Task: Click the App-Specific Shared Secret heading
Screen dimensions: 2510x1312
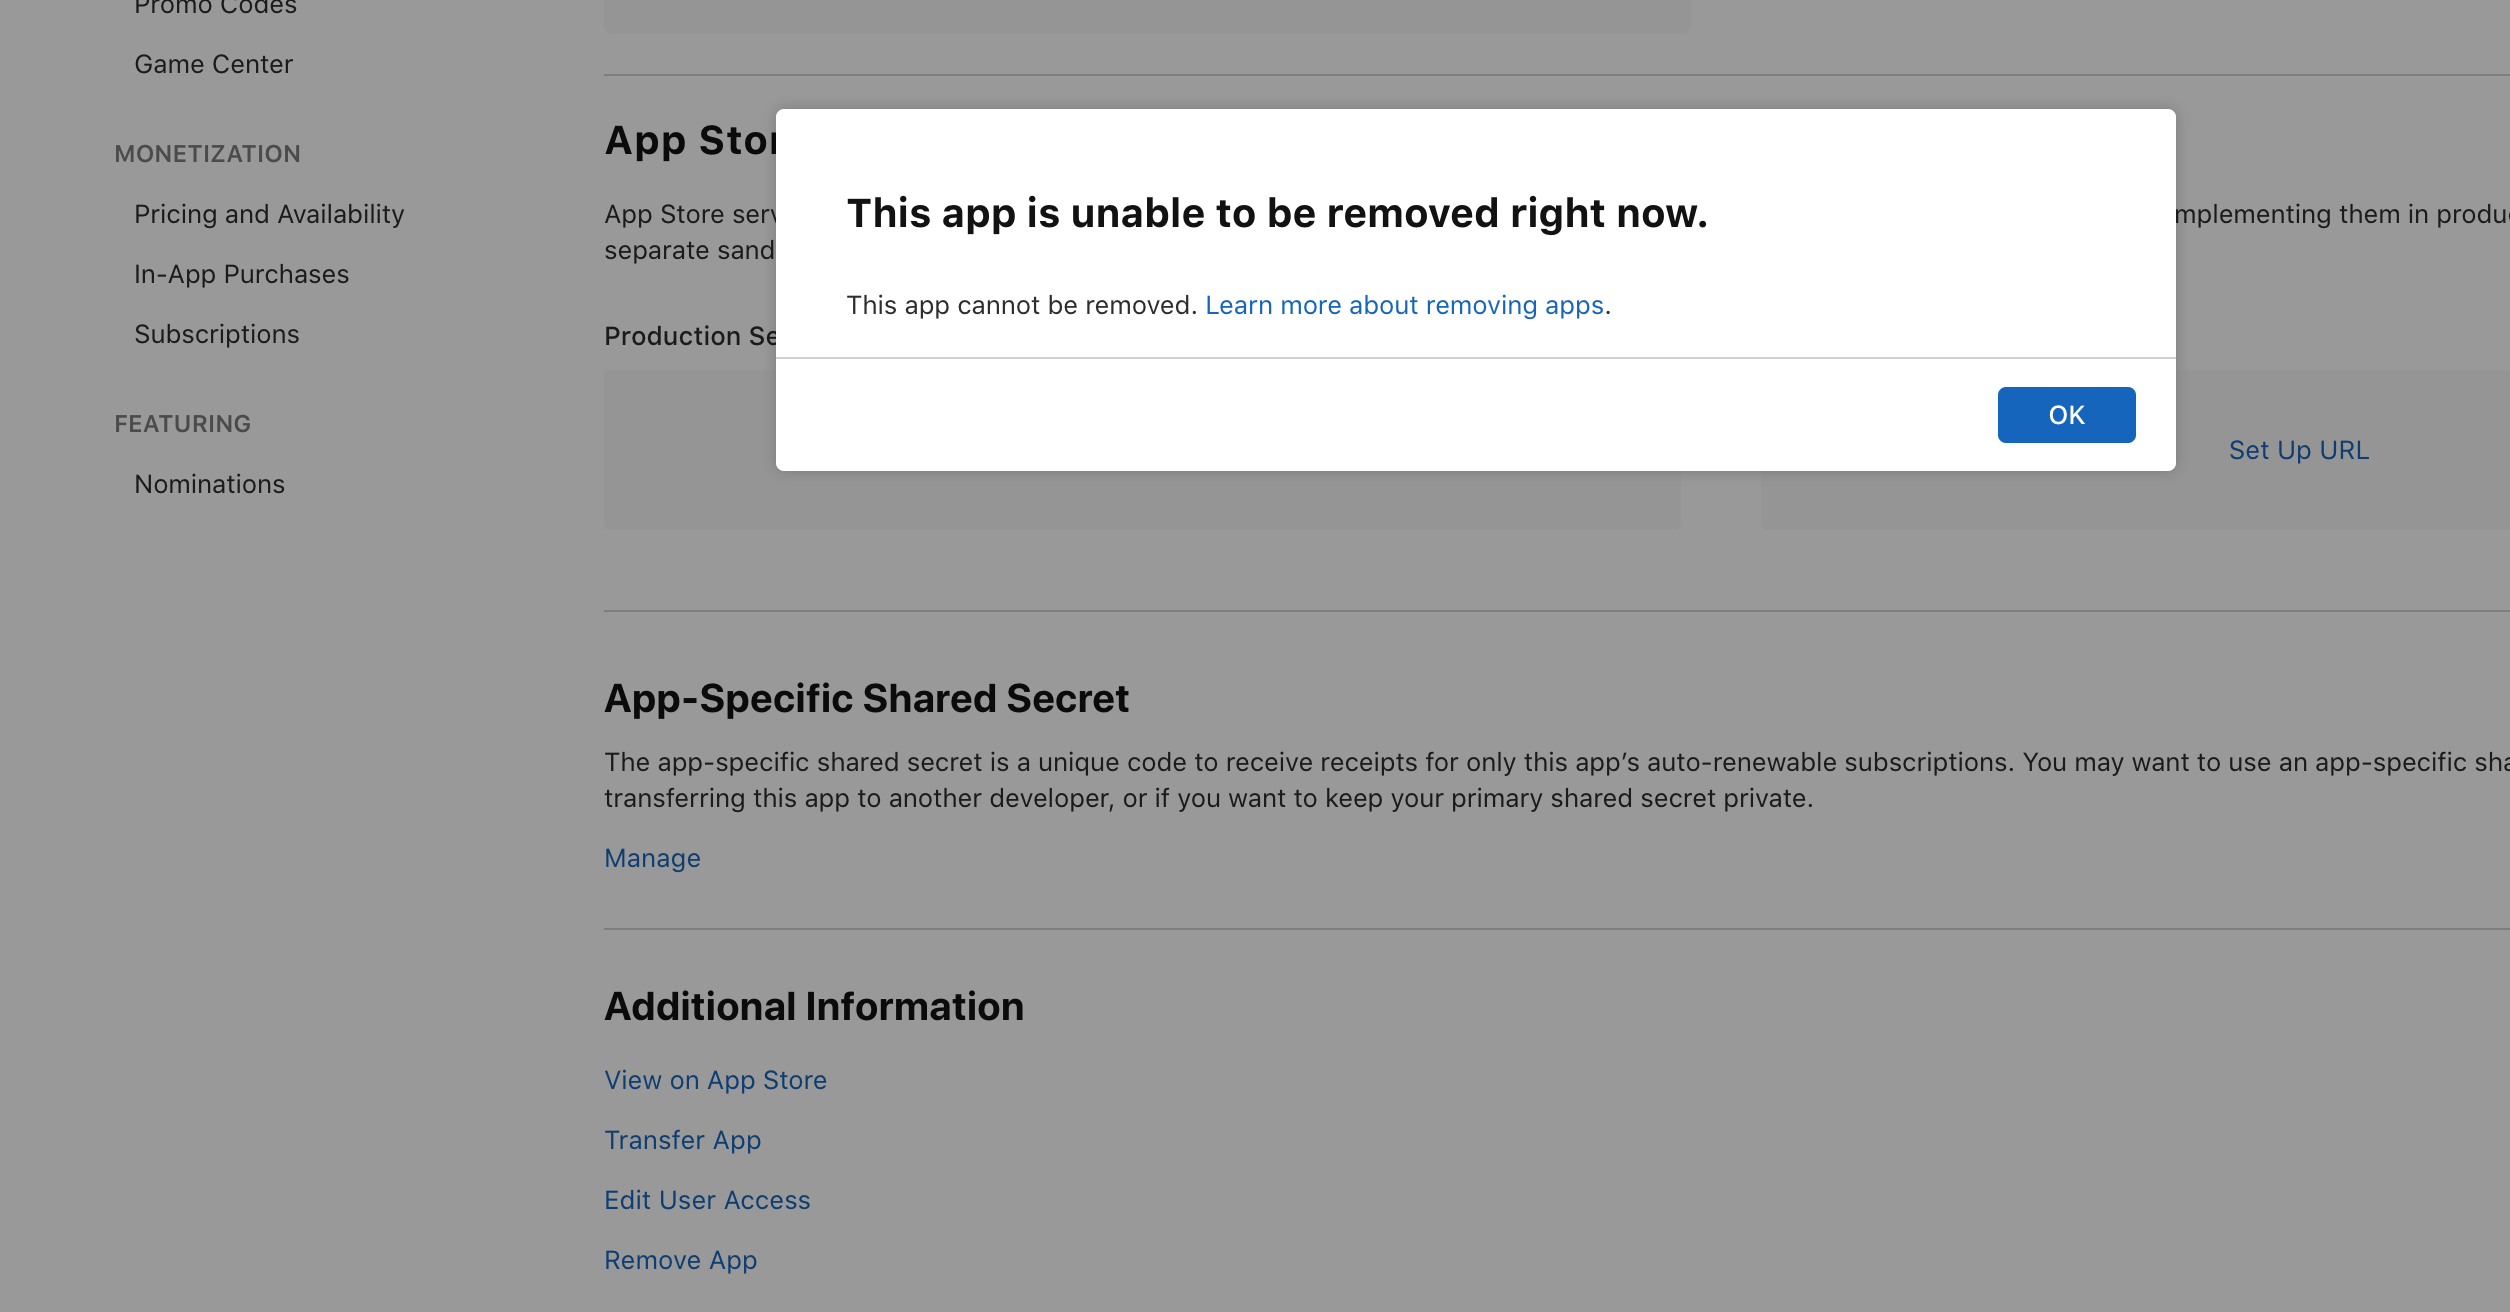Action: (x=866, y=698)
